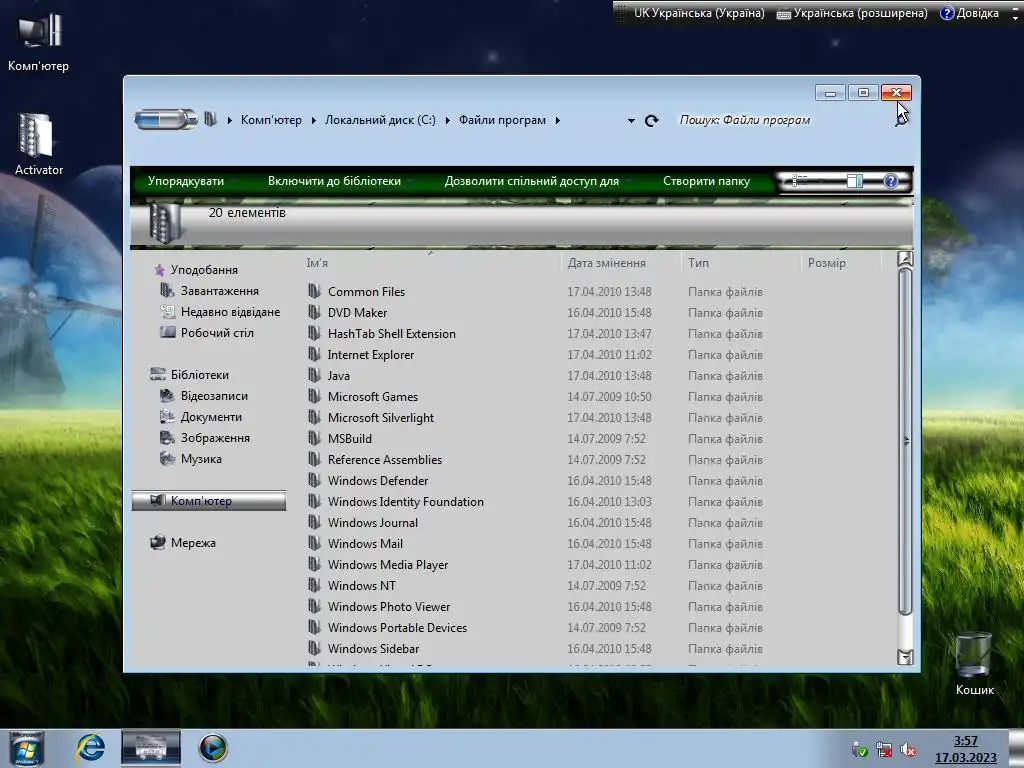The height and width of the screenshot is (768, 1024).
Task: Click the Зображення library icon
Action: 167,438
